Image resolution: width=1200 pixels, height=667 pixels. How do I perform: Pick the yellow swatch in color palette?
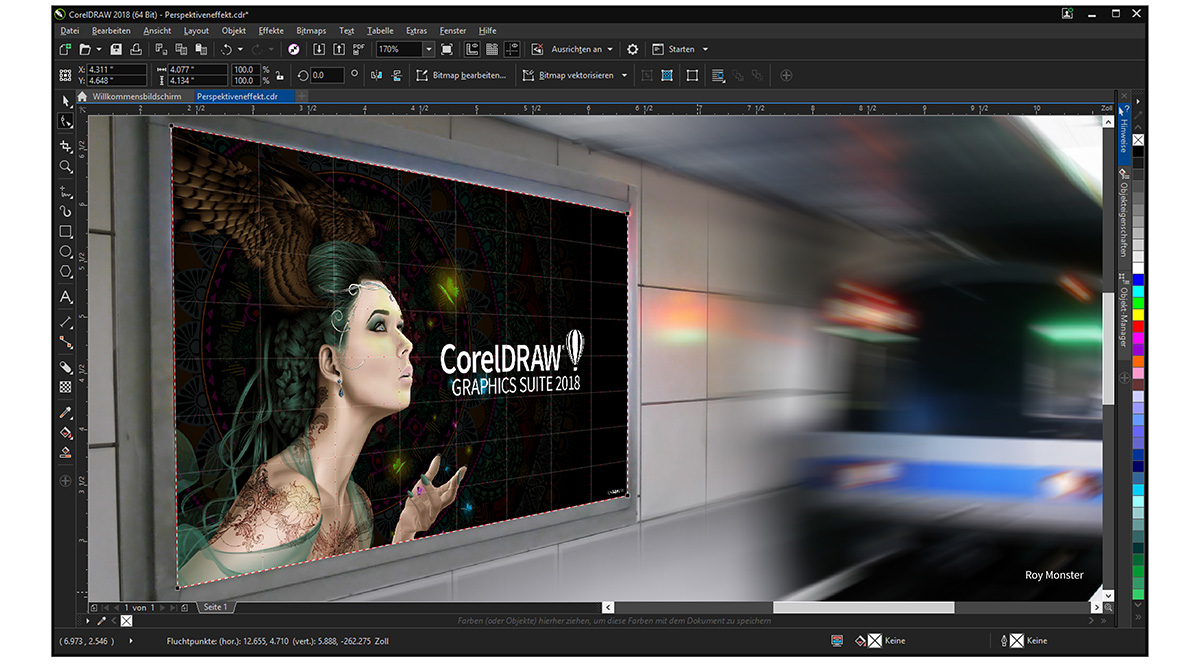point(1138,314)
